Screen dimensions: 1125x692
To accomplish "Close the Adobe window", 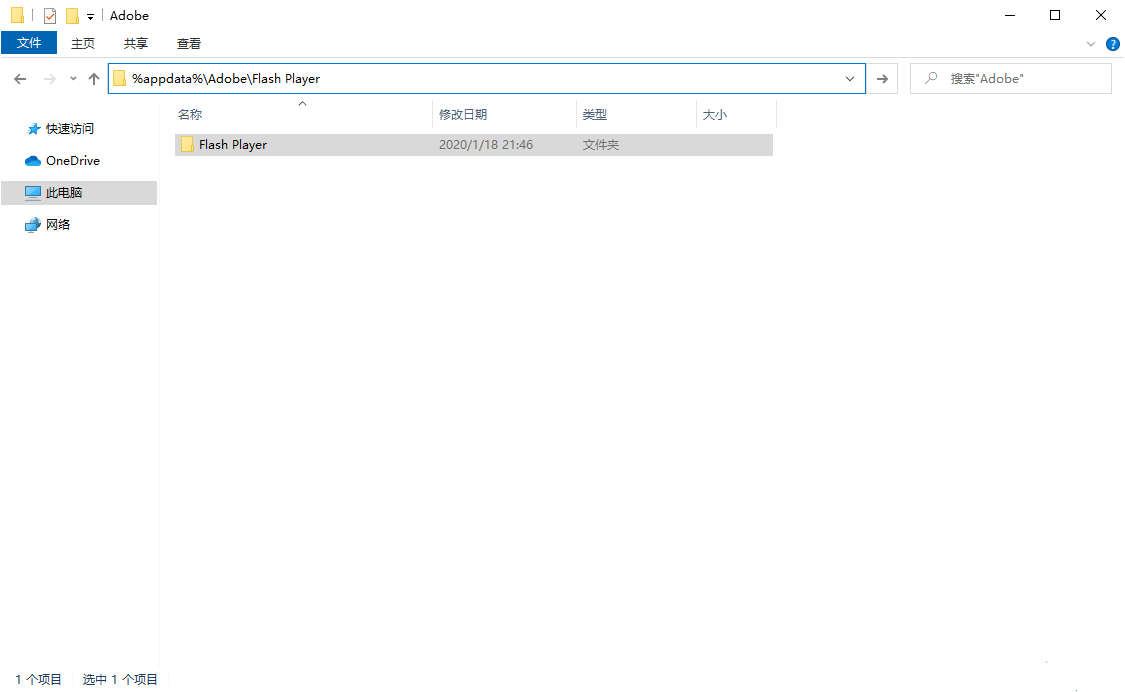I will (1101, 15).
